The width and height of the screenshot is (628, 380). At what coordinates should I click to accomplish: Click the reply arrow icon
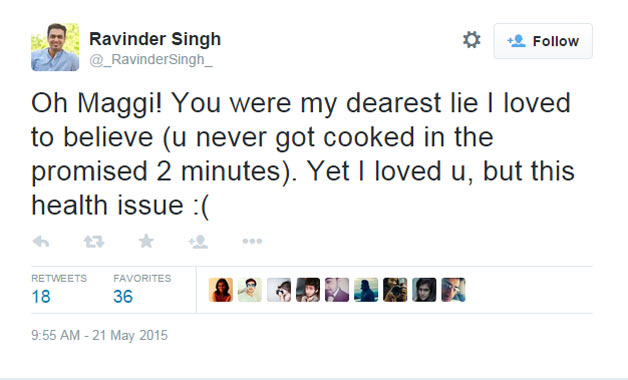click(41, 241)
